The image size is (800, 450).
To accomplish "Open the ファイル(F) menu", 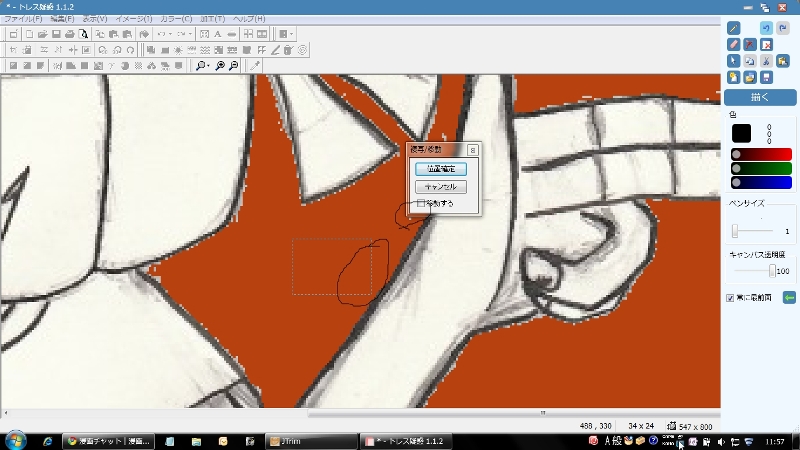I will tap(23, 19).
